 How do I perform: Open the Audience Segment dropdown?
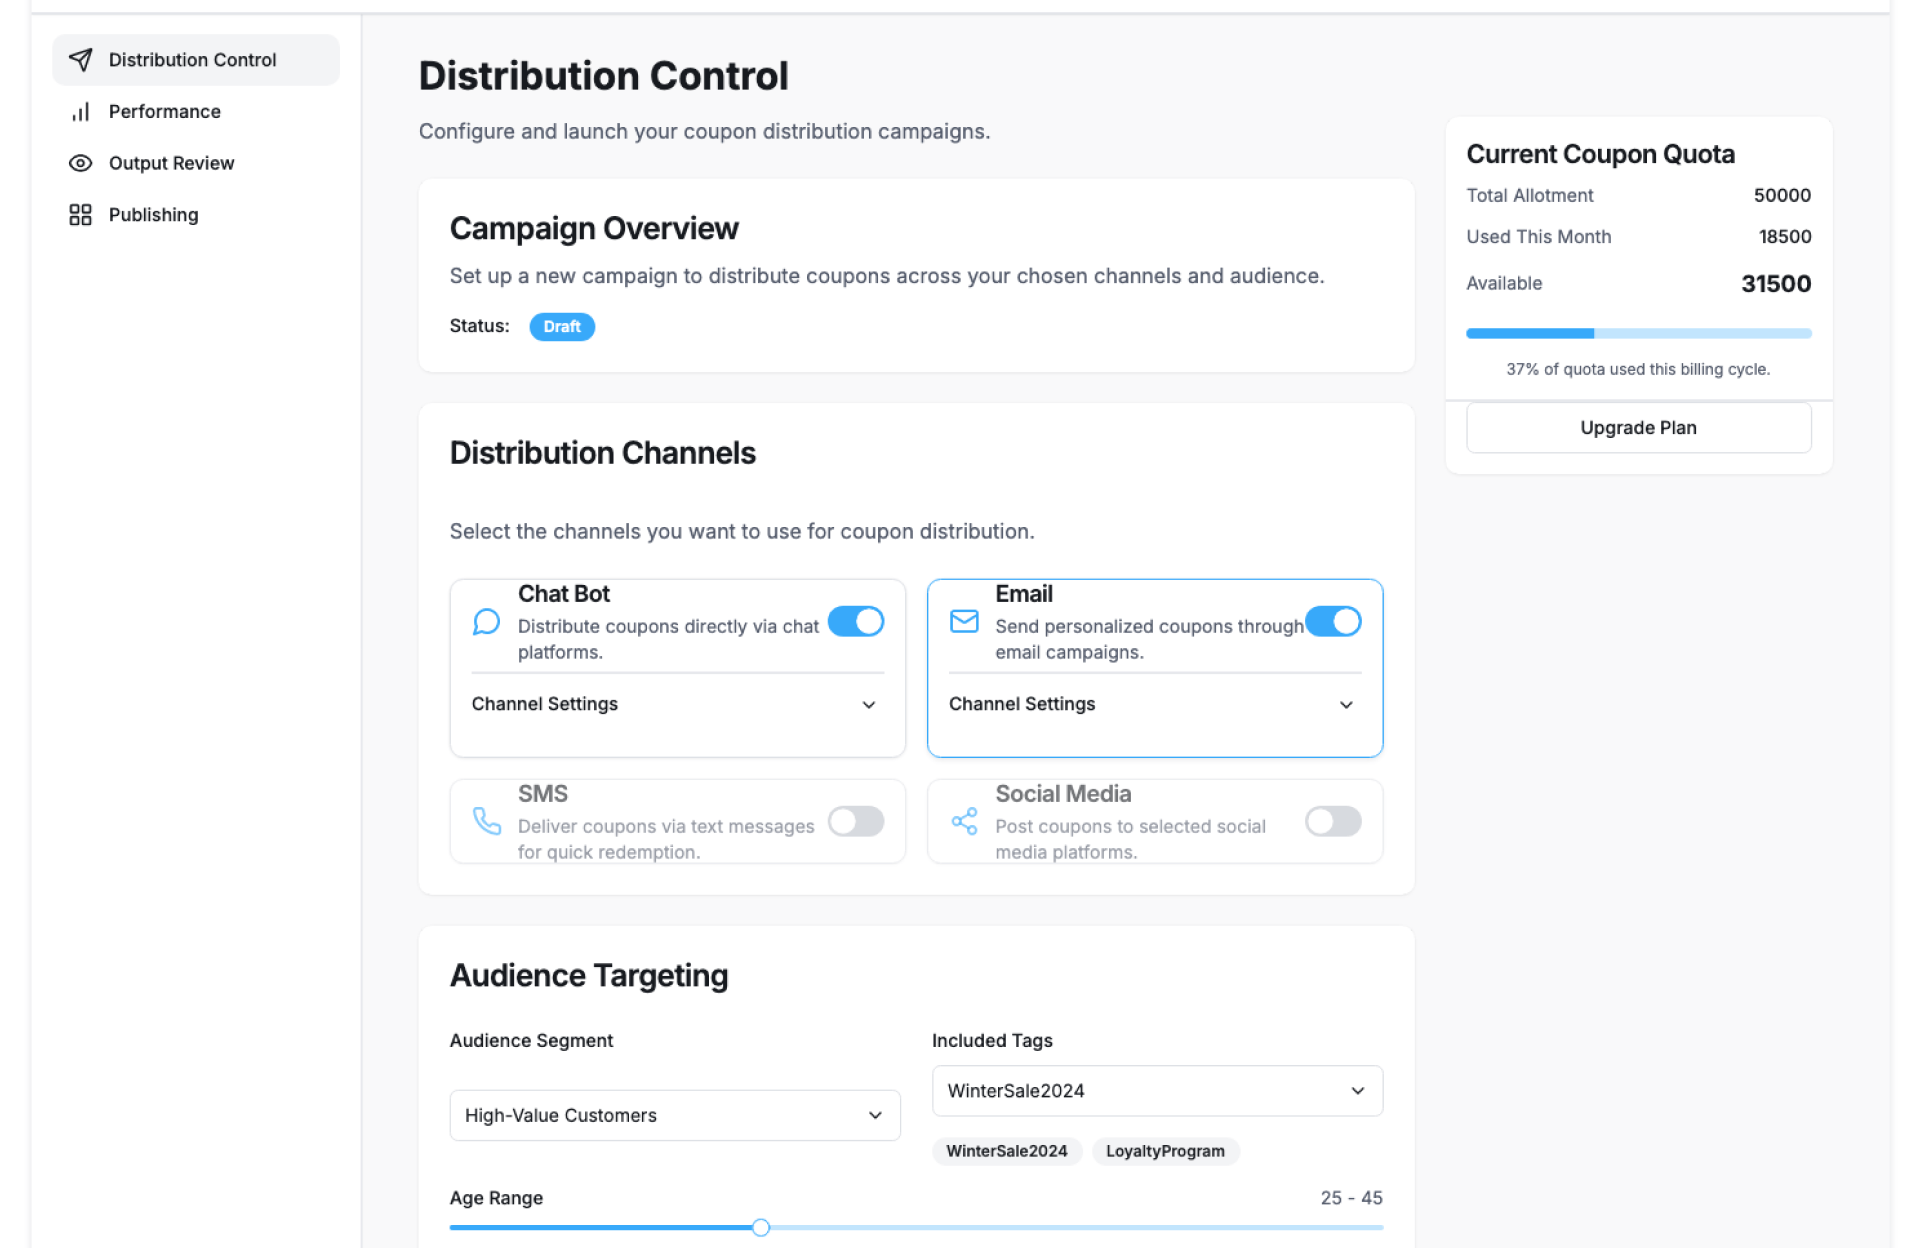675,1115
